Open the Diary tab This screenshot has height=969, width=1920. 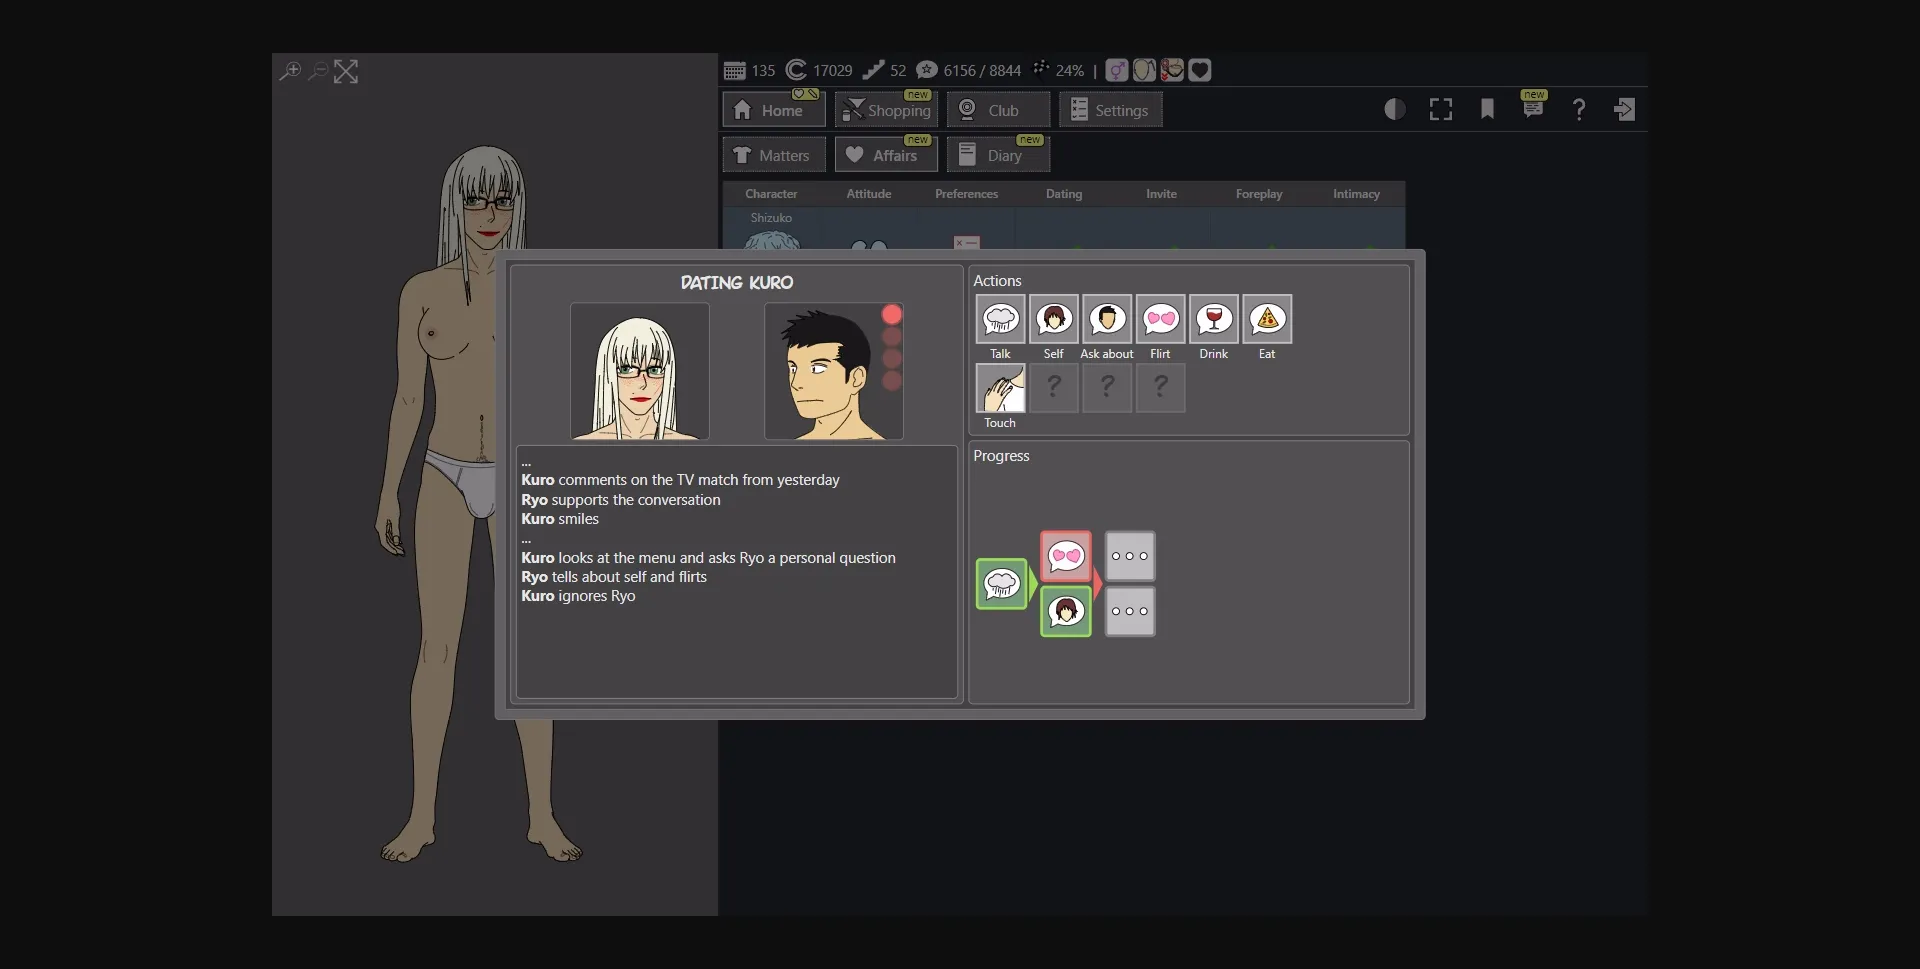coord(997,153)
